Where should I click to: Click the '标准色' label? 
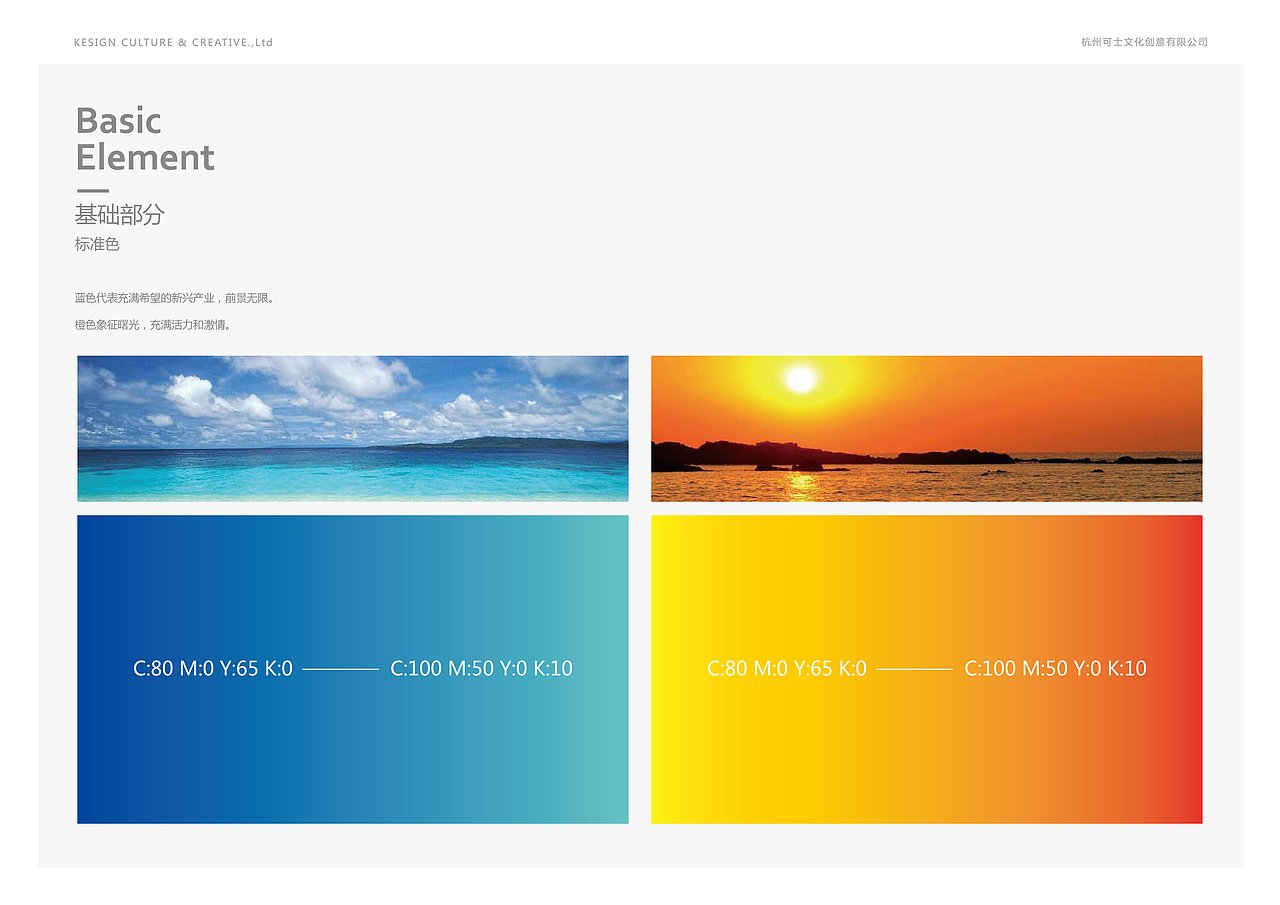click(x=97, y=244)
